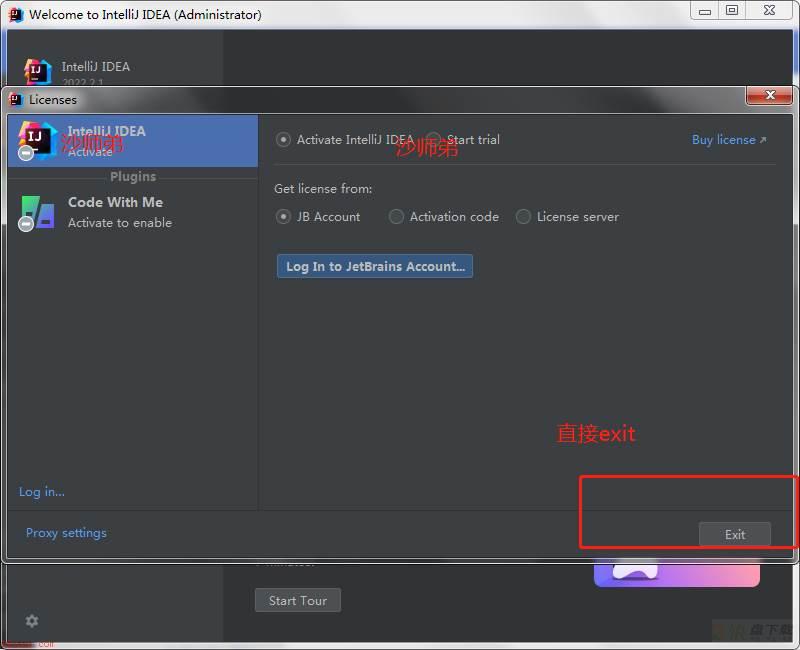800x650 pixels.
Task: Click Start Tour in Welcome window
Action: 298,601
